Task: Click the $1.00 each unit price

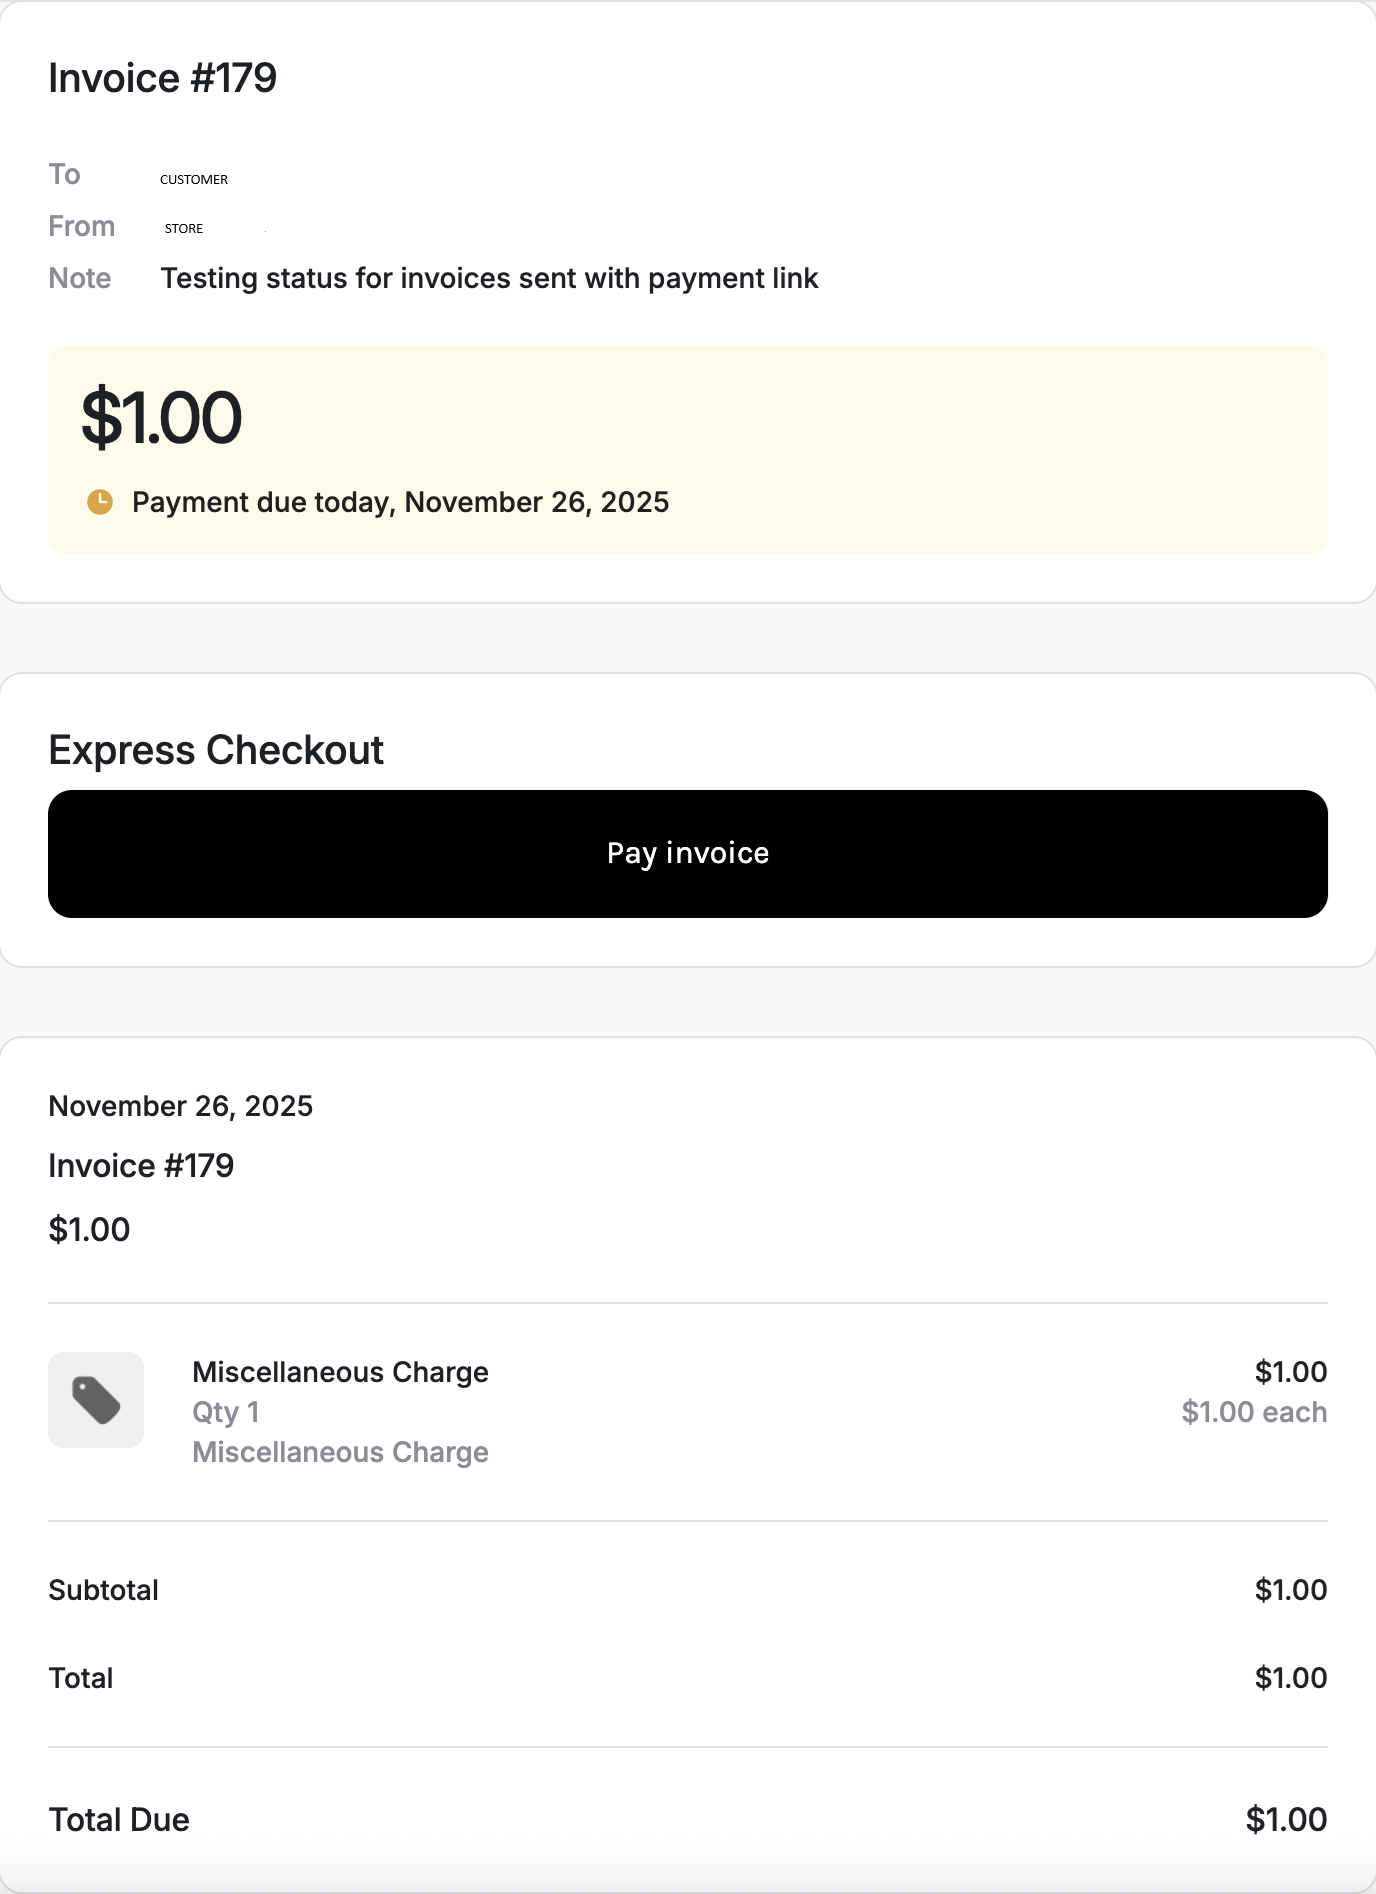Action: point(1254,1412)
